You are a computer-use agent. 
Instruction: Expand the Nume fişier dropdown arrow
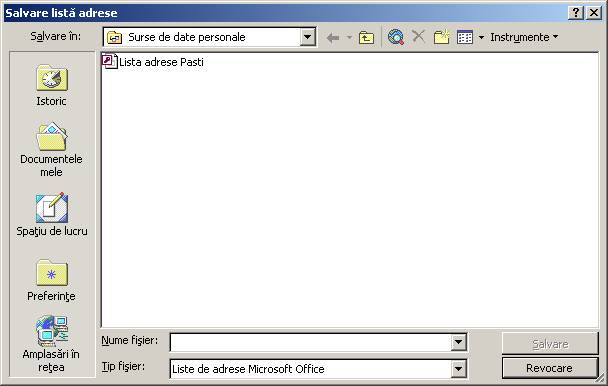click(x=458, y=343)
